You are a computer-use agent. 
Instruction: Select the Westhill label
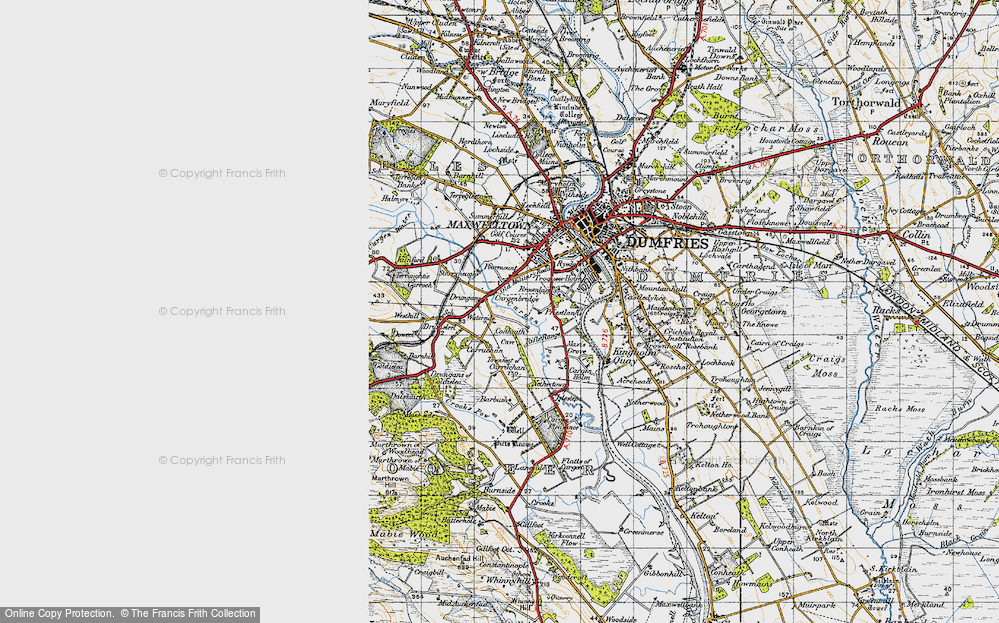point(406,315)
